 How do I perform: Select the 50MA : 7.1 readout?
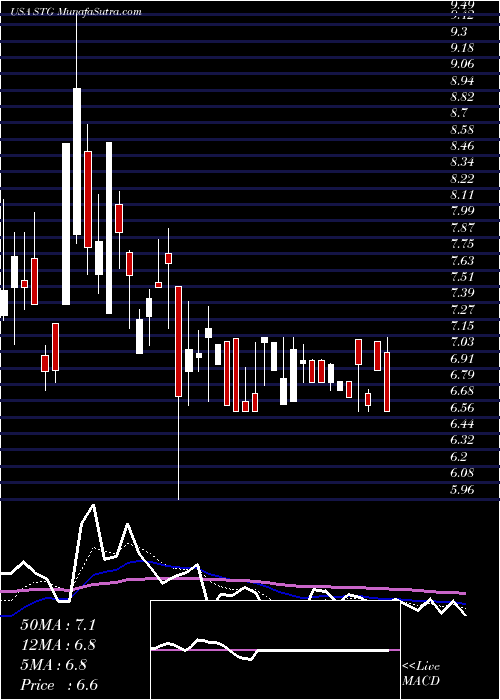click(58, 625)
